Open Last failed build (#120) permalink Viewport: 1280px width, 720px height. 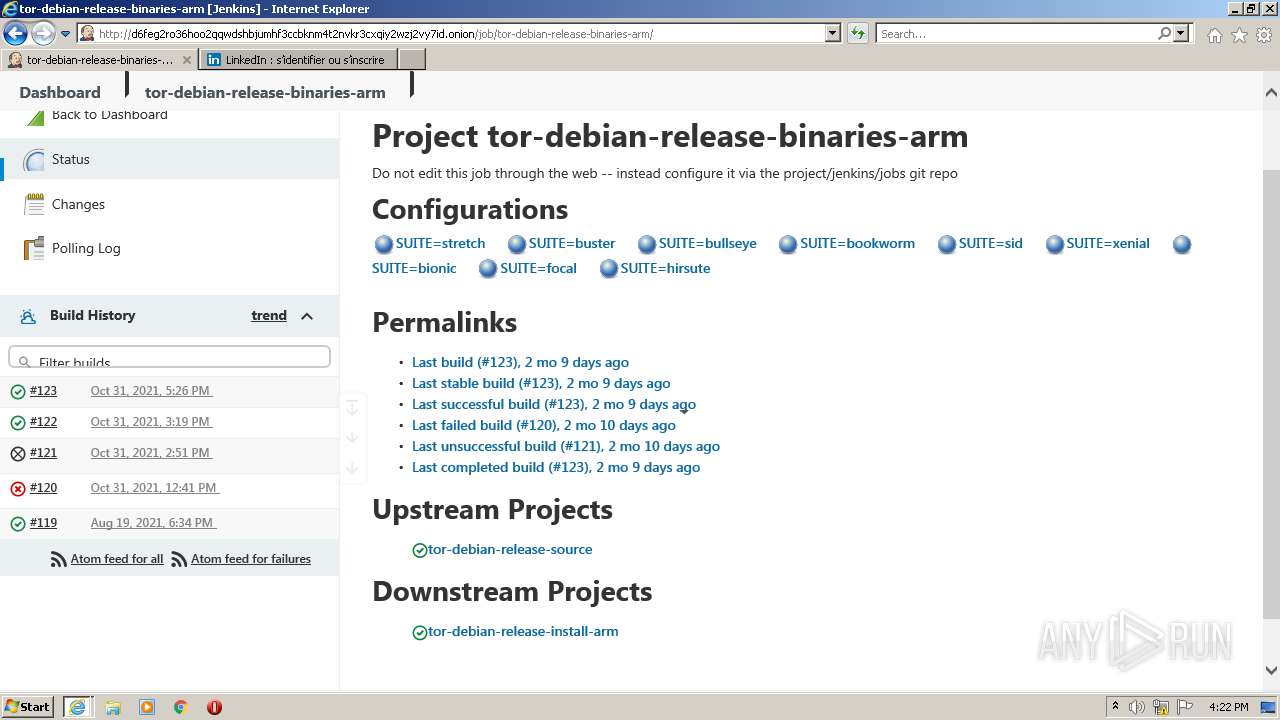(544, 425)
